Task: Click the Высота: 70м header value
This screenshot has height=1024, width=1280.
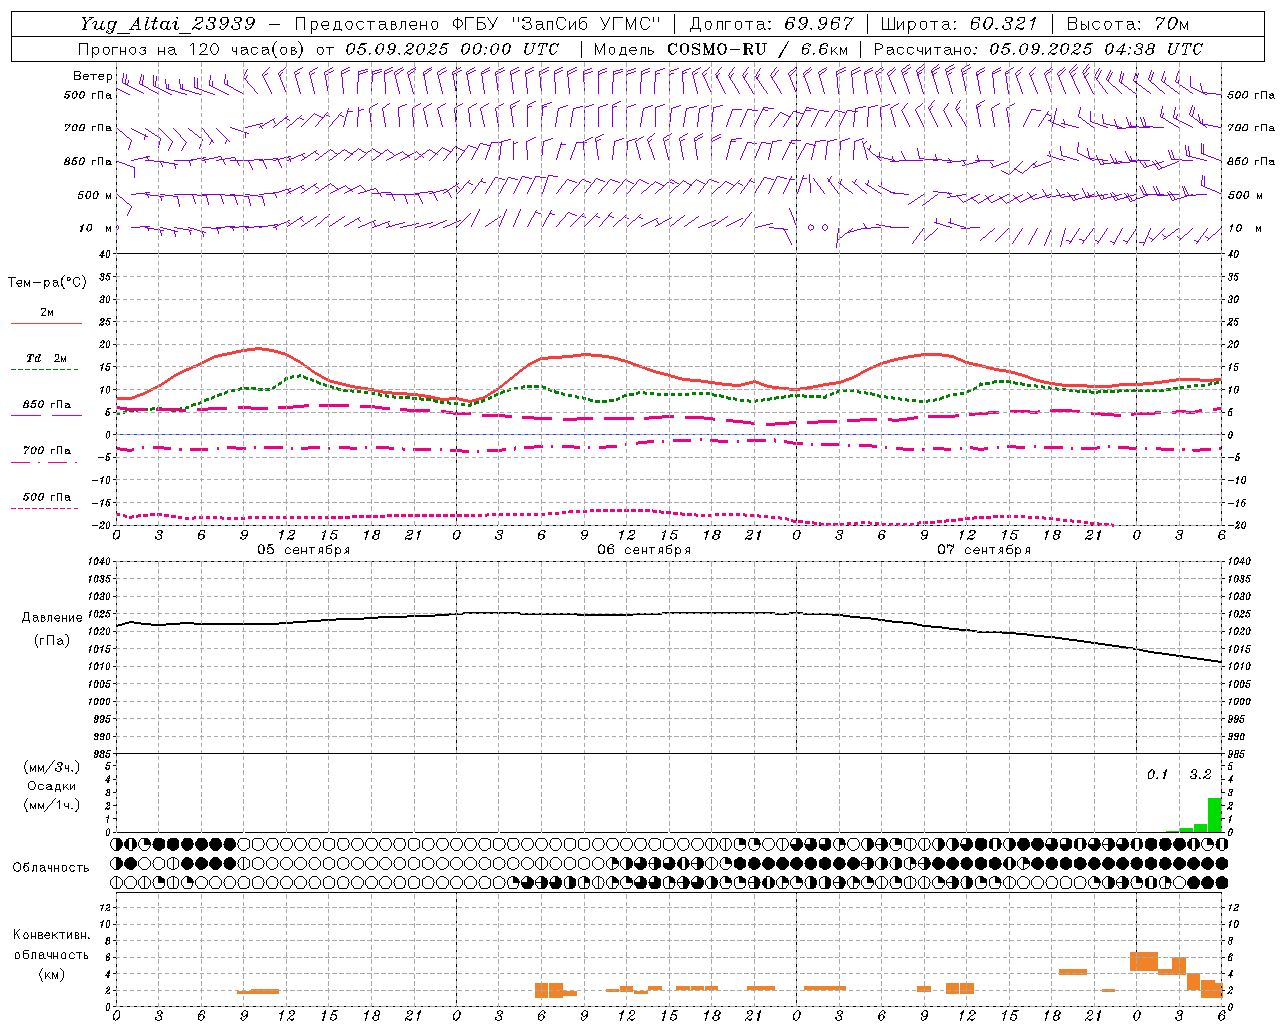Action: coord(1128,24)
